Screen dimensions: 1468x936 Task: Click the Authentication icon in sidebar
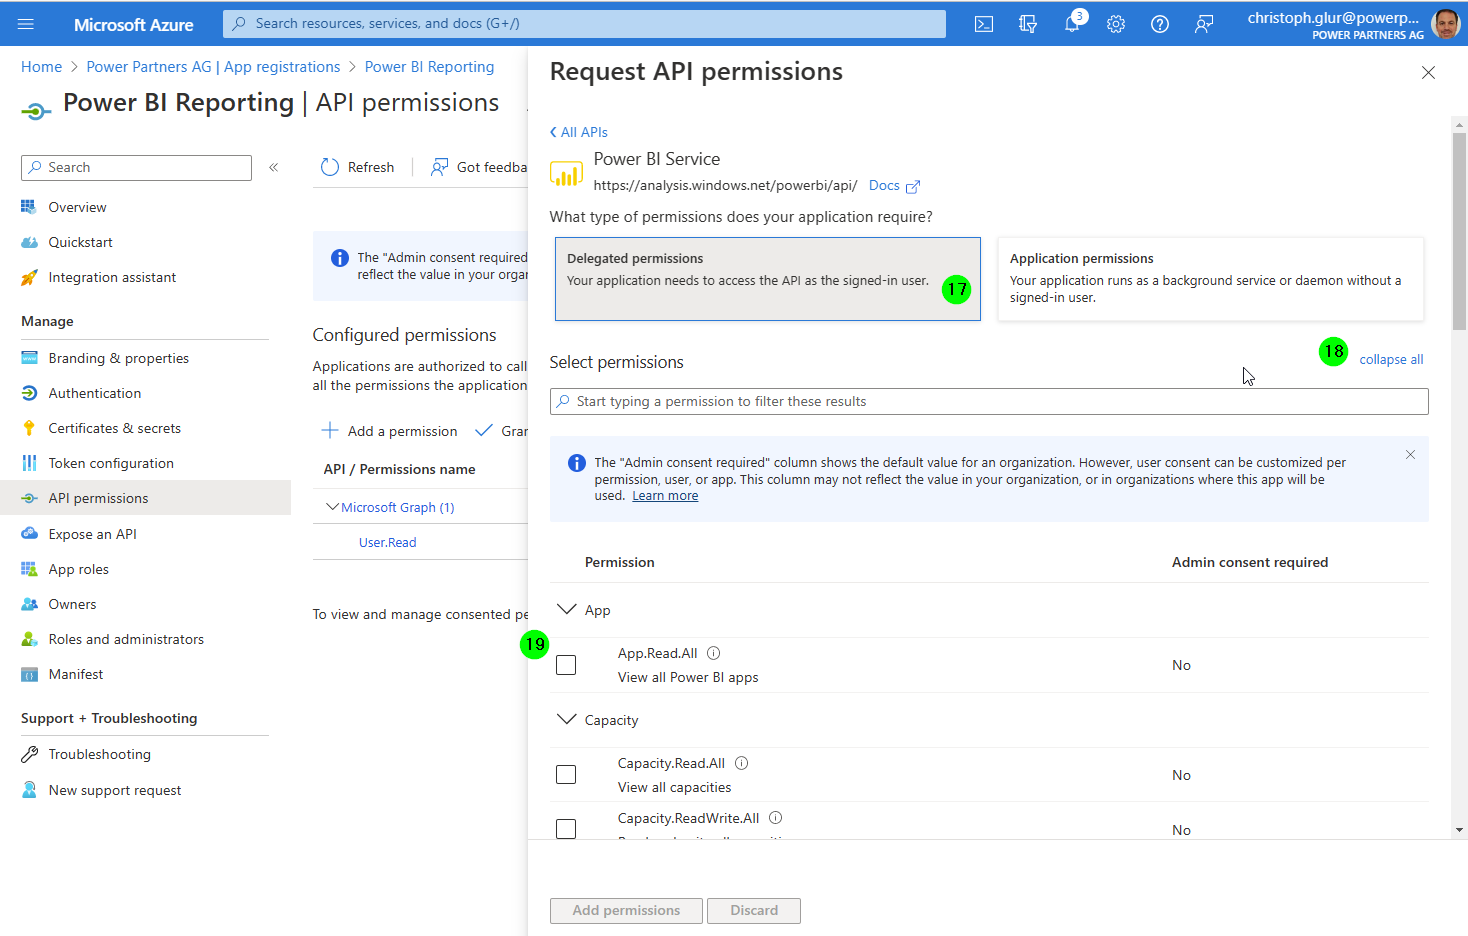[x=29, y=393]
